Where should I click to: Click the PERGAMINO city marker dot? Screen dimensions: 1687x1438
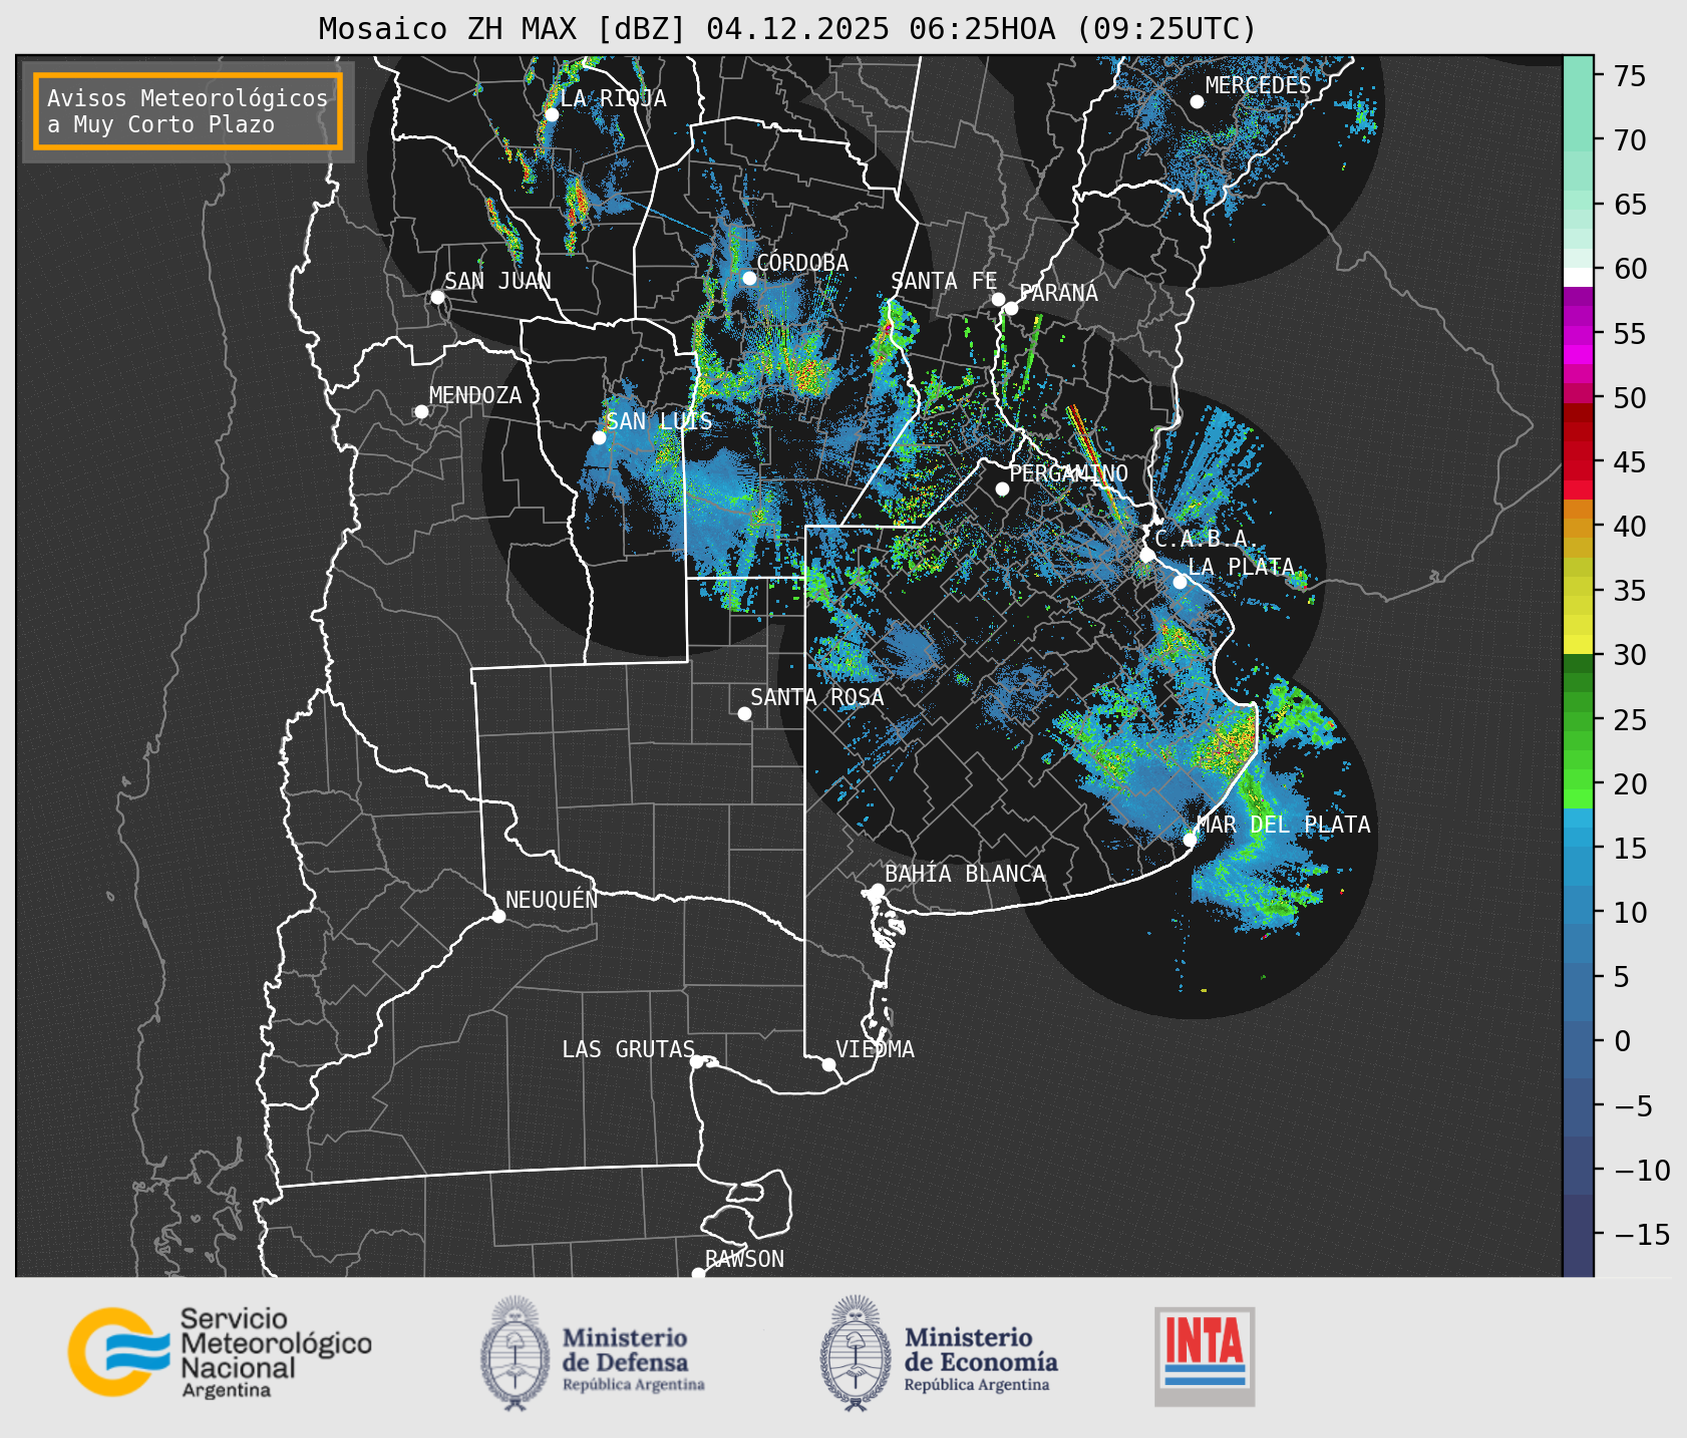[x=1002, y=489]
